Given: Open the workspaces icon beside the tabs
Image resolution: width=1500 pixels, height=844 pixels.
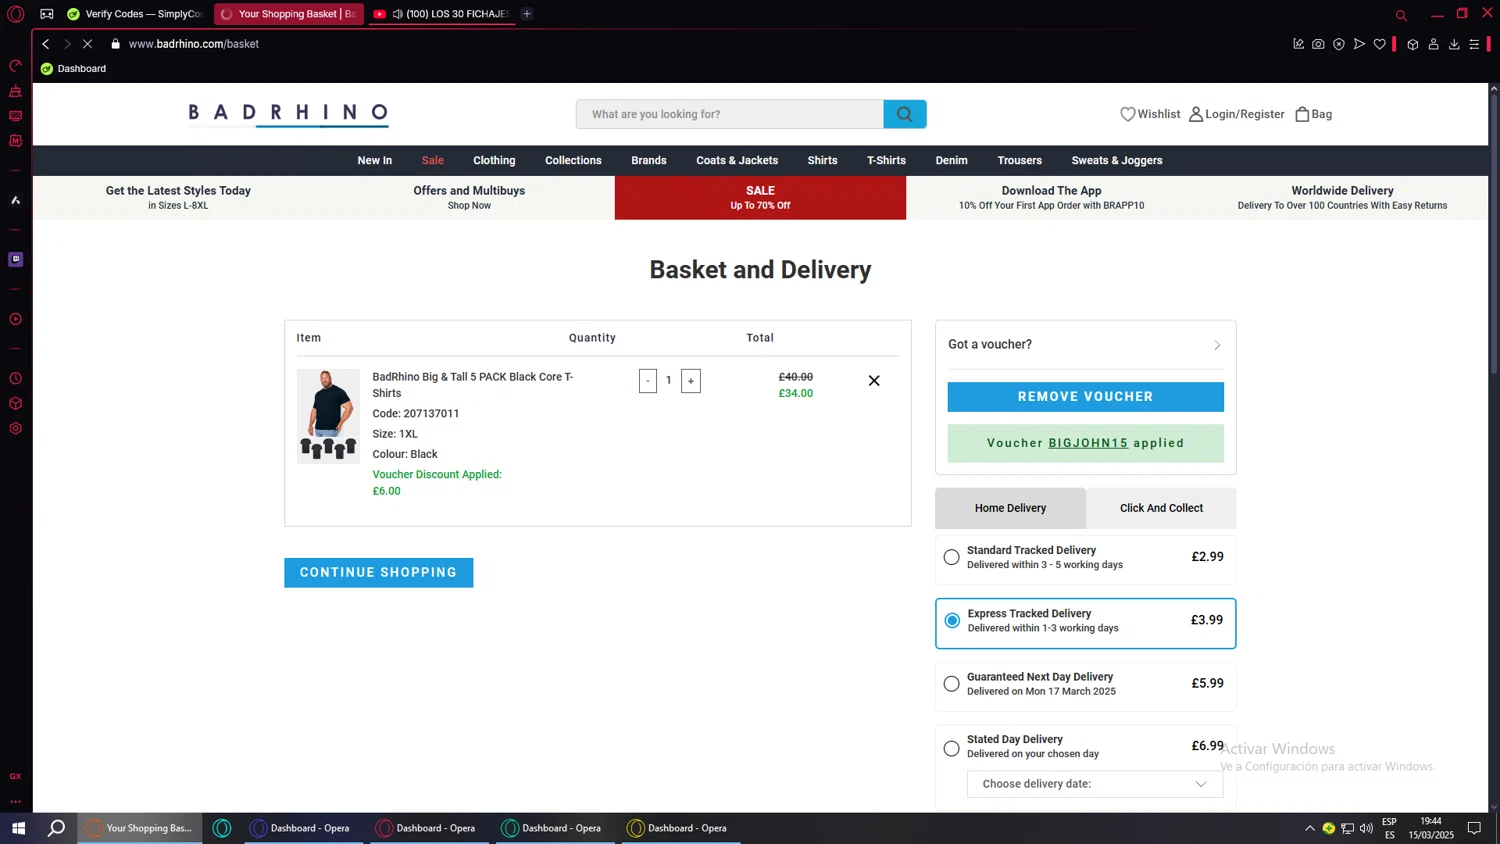Looking at the screenshot, I should pyautogui.click(x=47, y=14).
